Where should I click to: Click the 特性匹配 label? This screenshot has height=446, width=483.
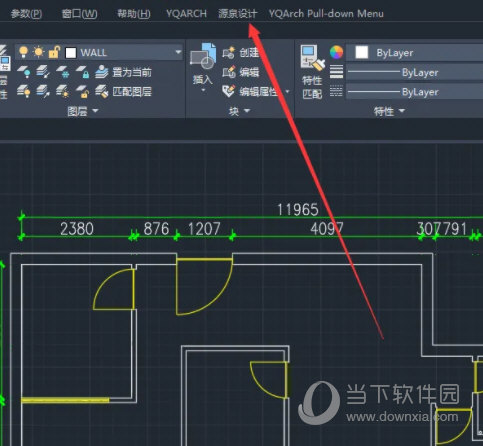(x=312, y=87)
